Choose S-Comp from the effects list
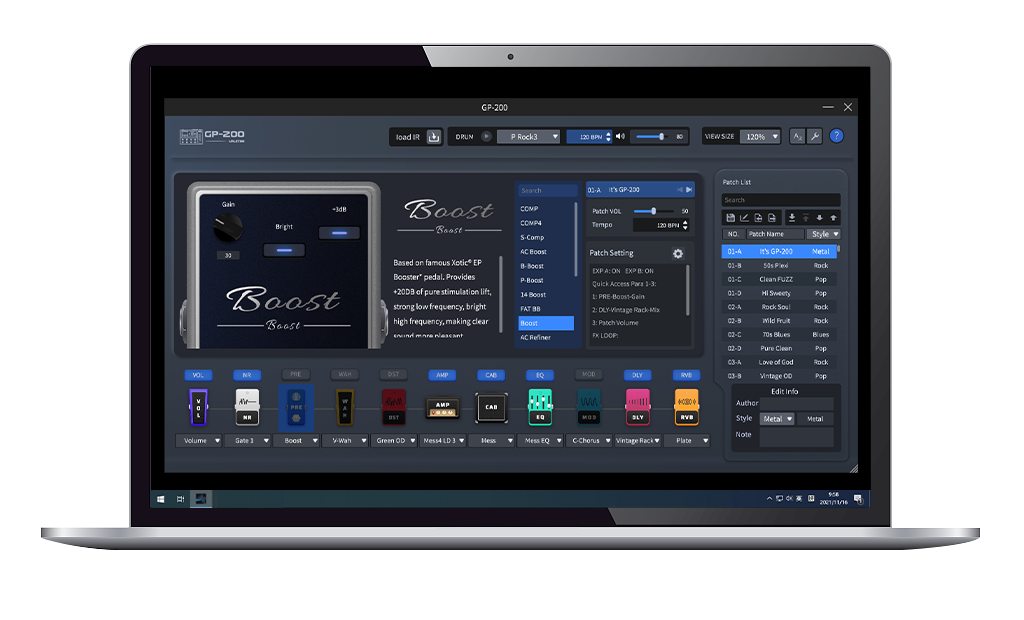This screenshot has height=620, width=1024. [x=532, y=237]
